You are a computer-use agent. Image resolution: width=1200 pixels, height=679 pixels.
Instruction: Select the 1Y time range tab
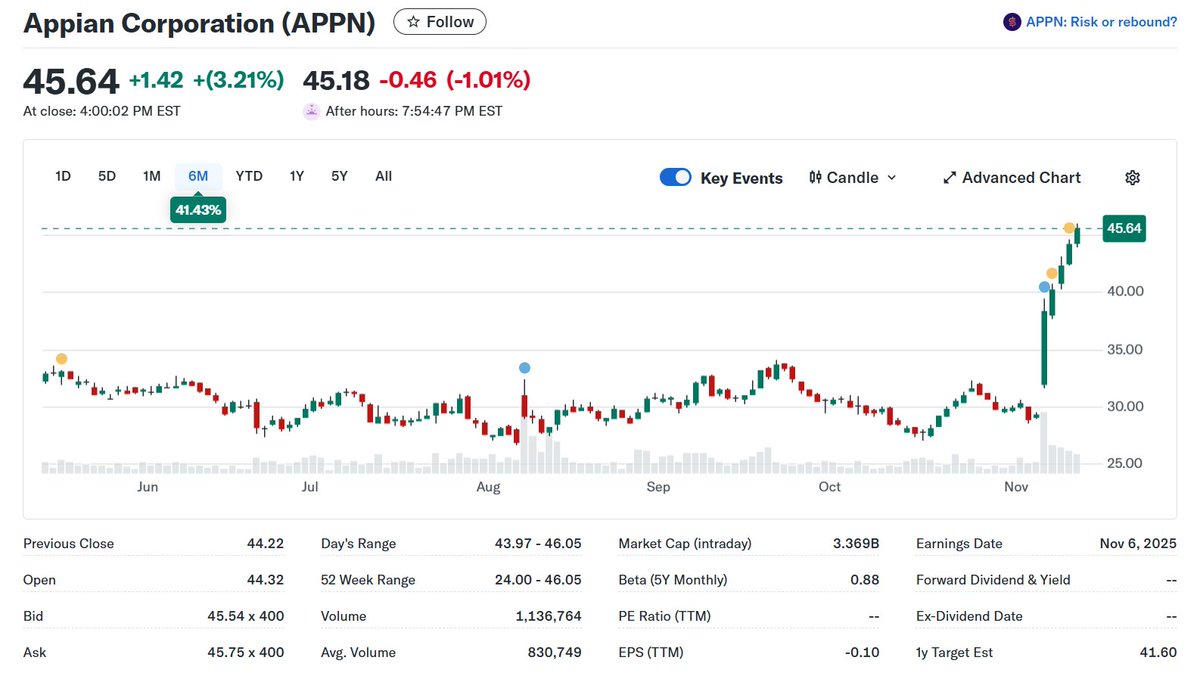297,176
